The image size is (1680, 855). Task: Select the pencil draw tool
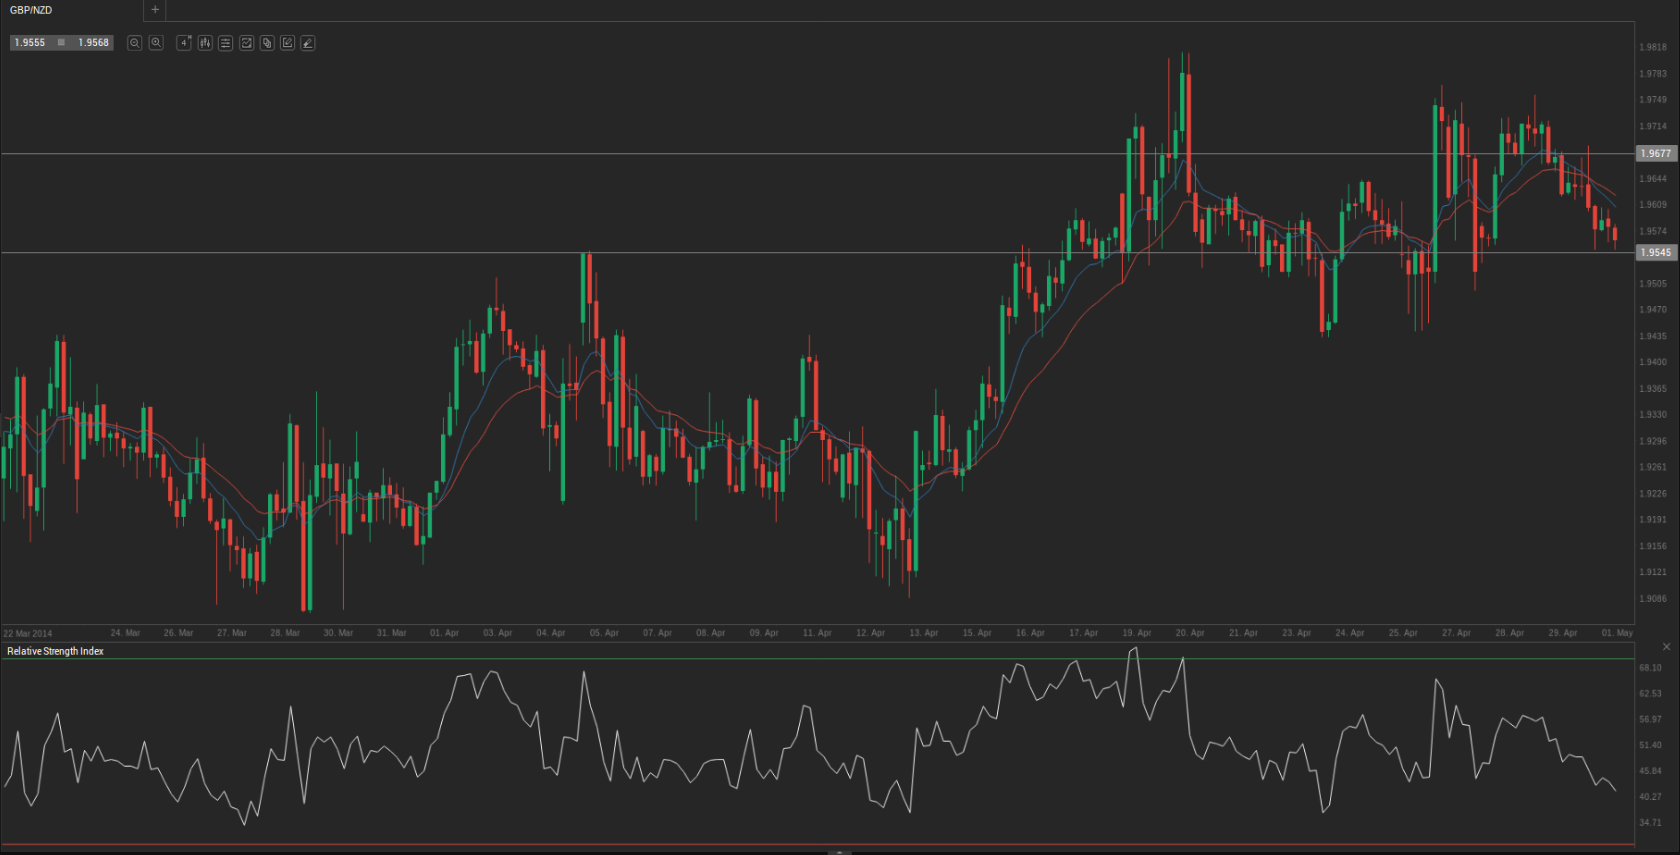(308, 43)
